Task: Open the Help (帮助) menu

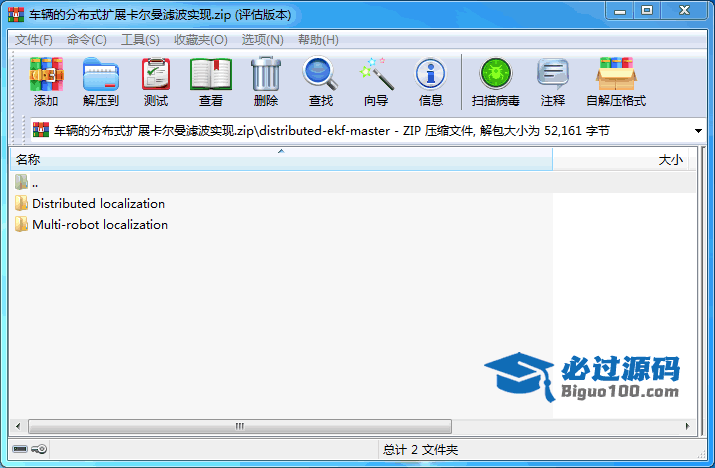Action: click(x=318, y=40)
